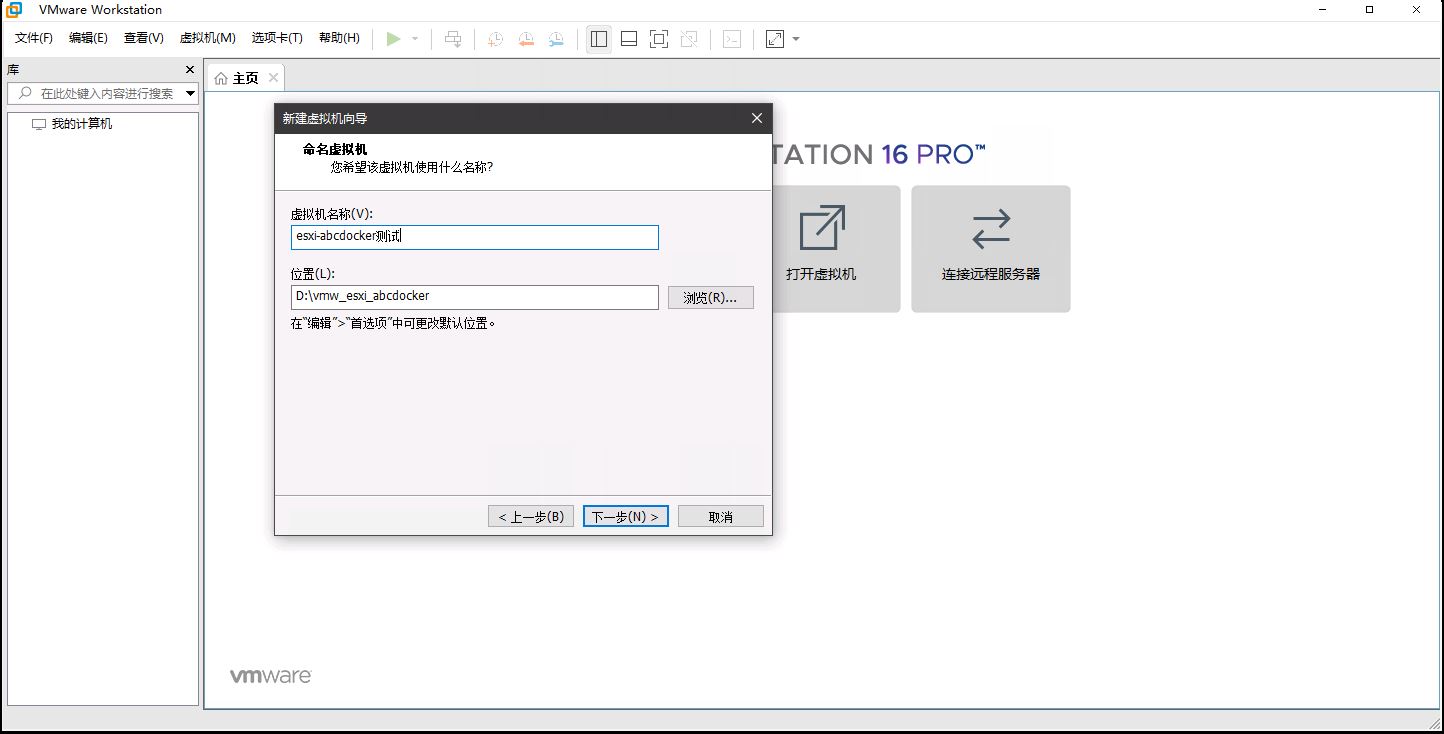Click the green power on play icon
Image resolution: width=1444 pixels, height=734 pixels.
(x=394, y=39)
